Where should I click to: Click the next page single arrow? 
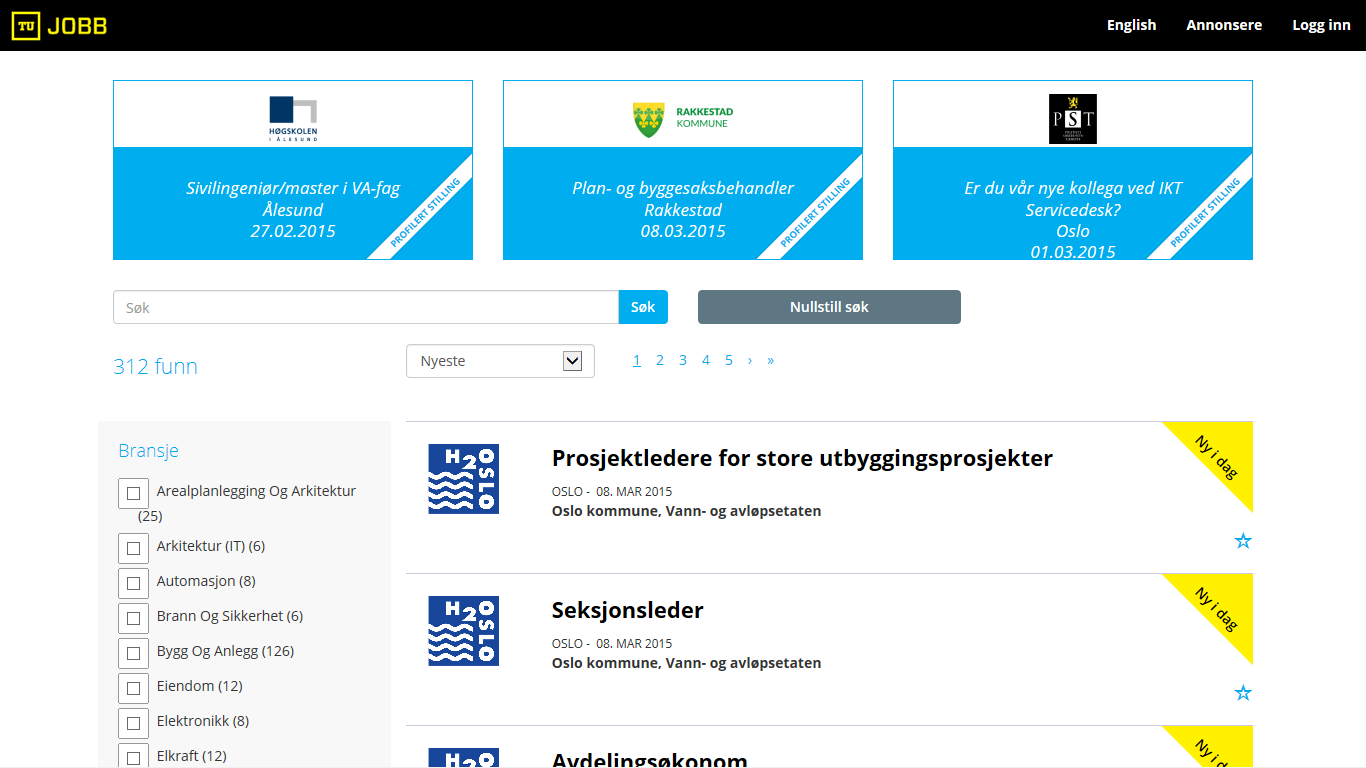(x=750, y=360)
